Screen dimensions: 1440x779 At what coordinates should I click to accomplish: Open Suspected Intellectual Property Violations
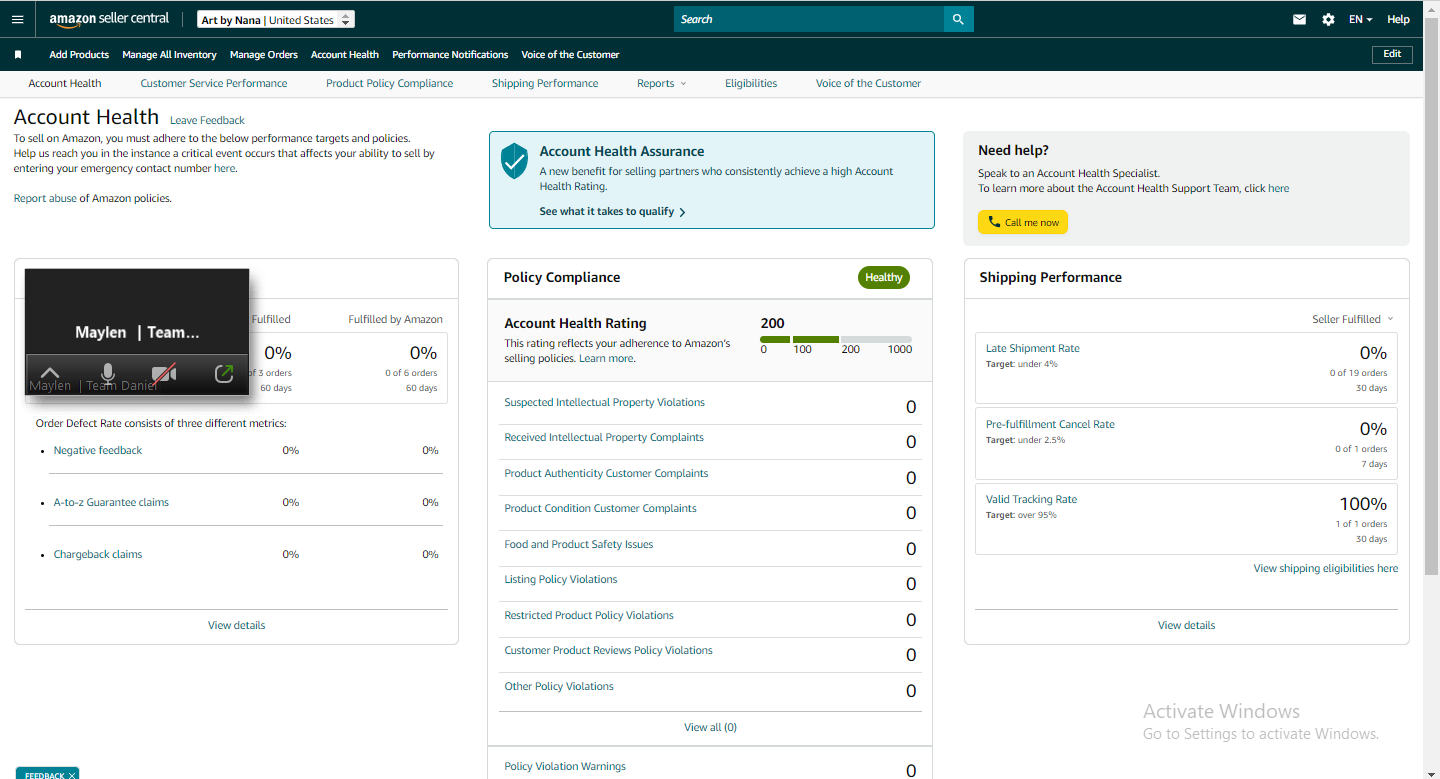click(x=604, y=402)
